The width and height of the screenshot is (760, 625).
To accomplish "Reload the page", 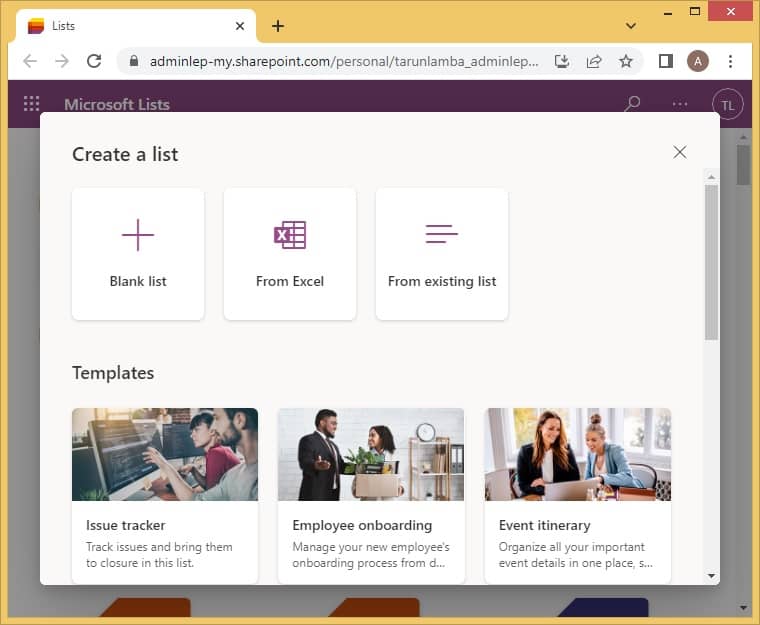I will tap(94, 61).
